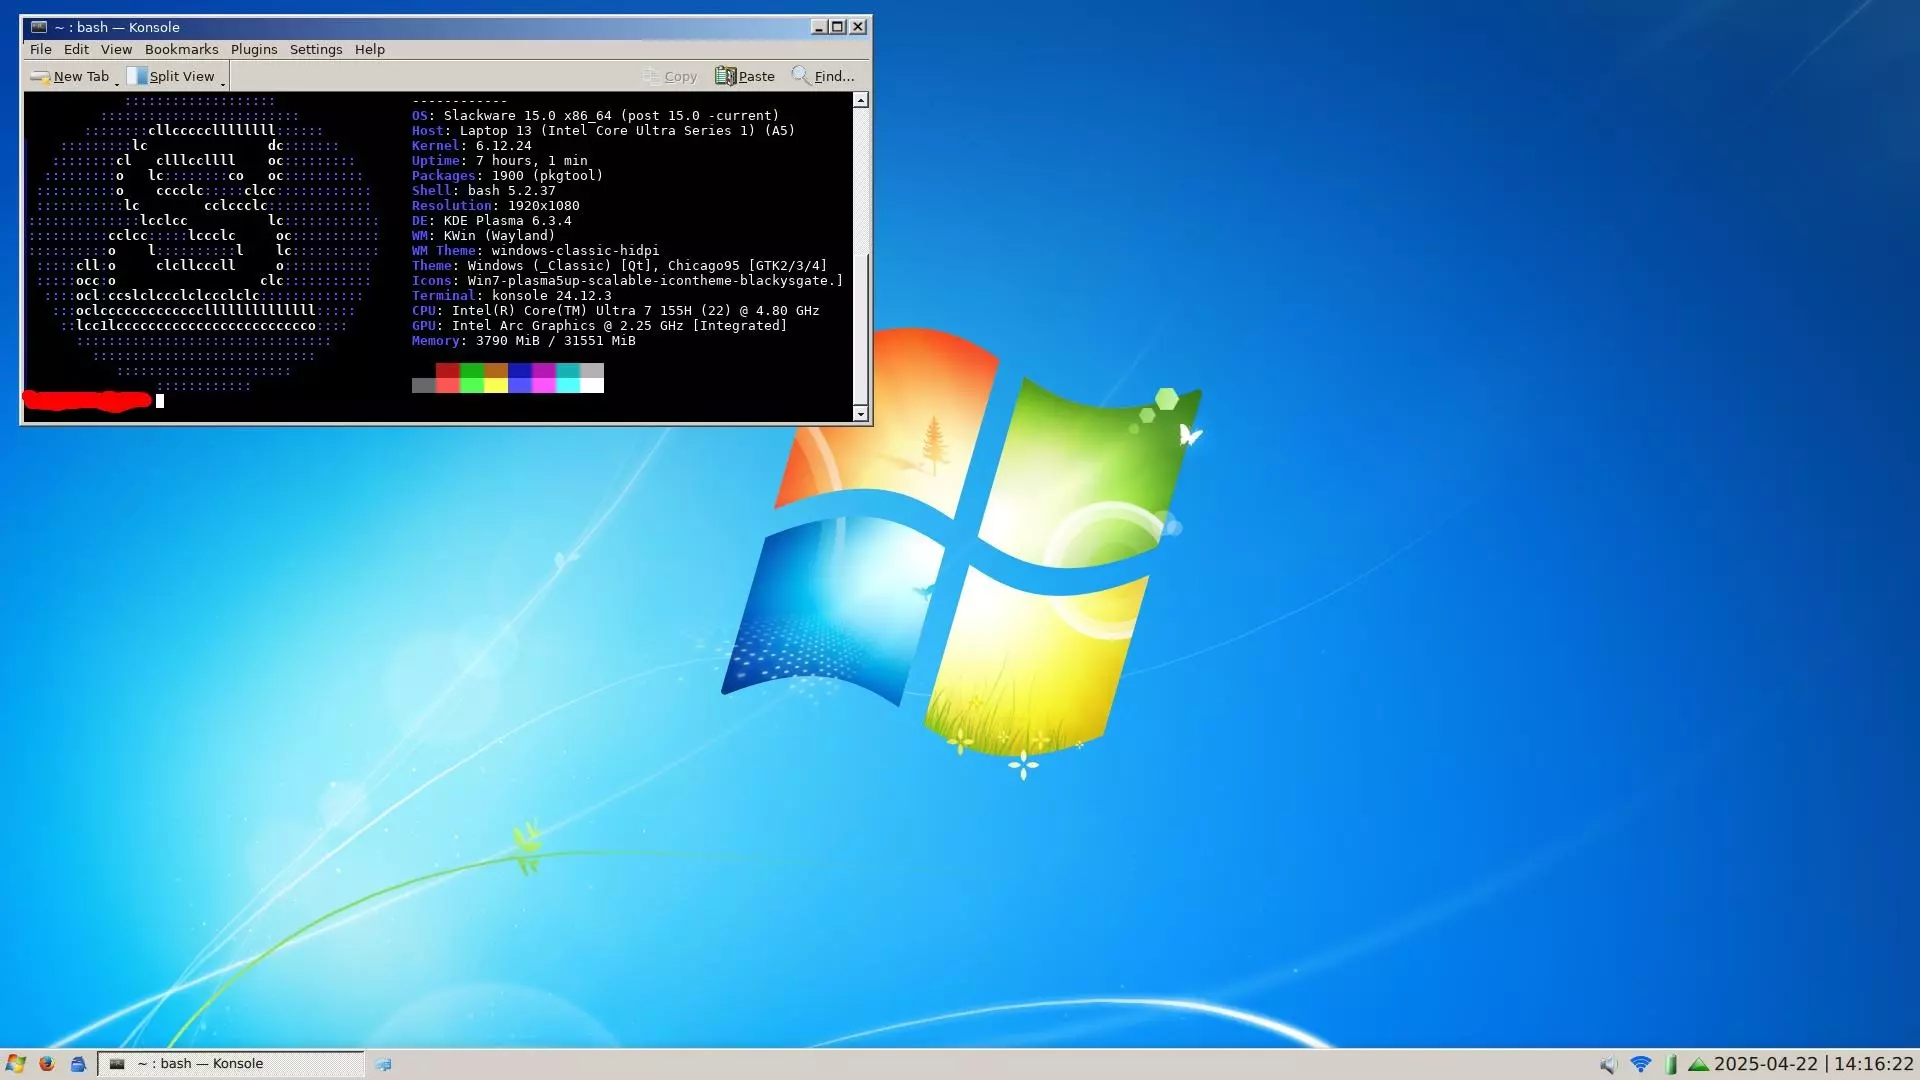
Task: Expand hidden tray icons green arrow
Action: click(x=1698, y=1065)
